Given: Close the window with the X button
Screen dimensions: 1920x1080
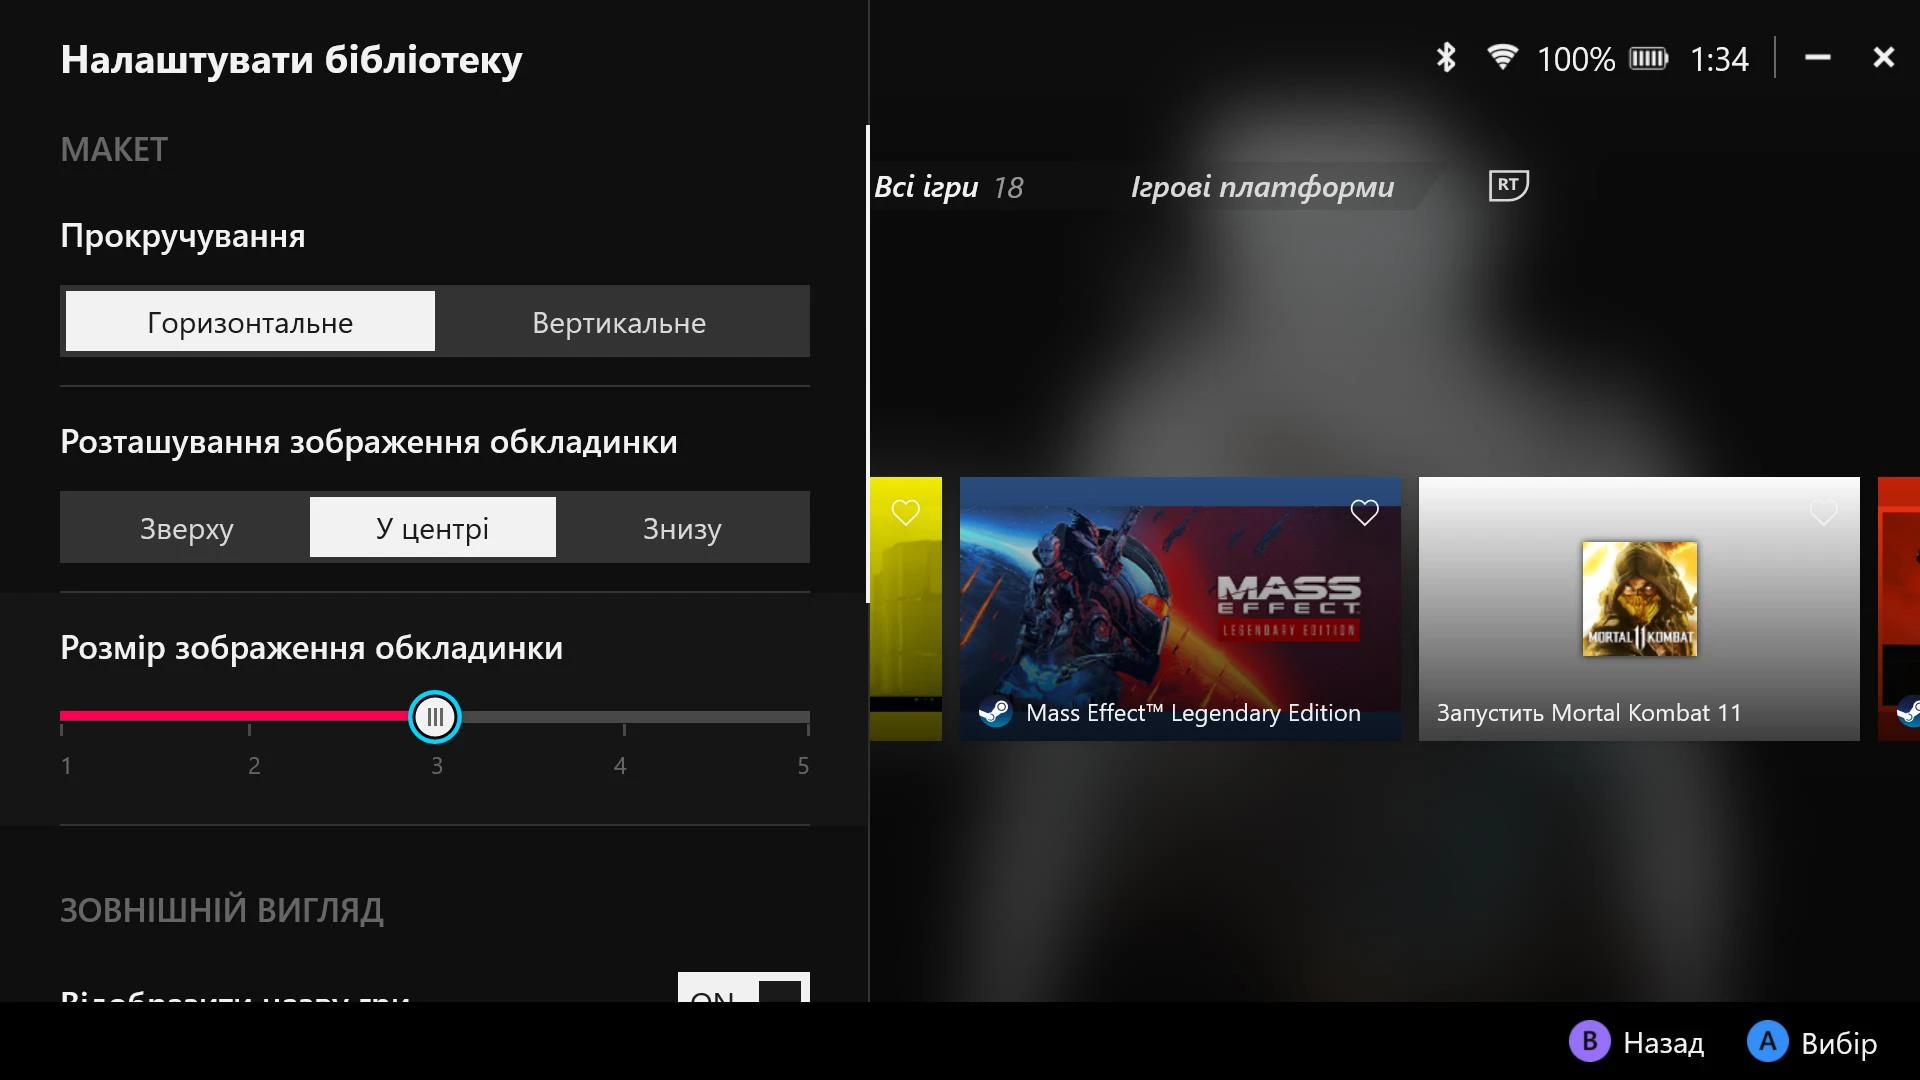Looking at the screenshot, I should 1883,58.
